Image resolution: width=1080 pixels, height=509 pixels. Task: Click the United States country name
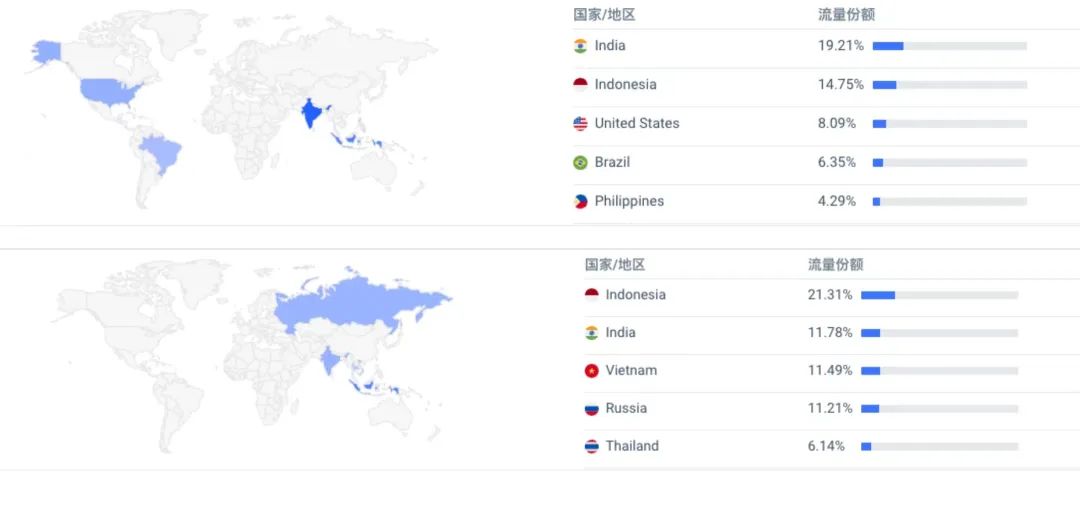coord(636,123)
